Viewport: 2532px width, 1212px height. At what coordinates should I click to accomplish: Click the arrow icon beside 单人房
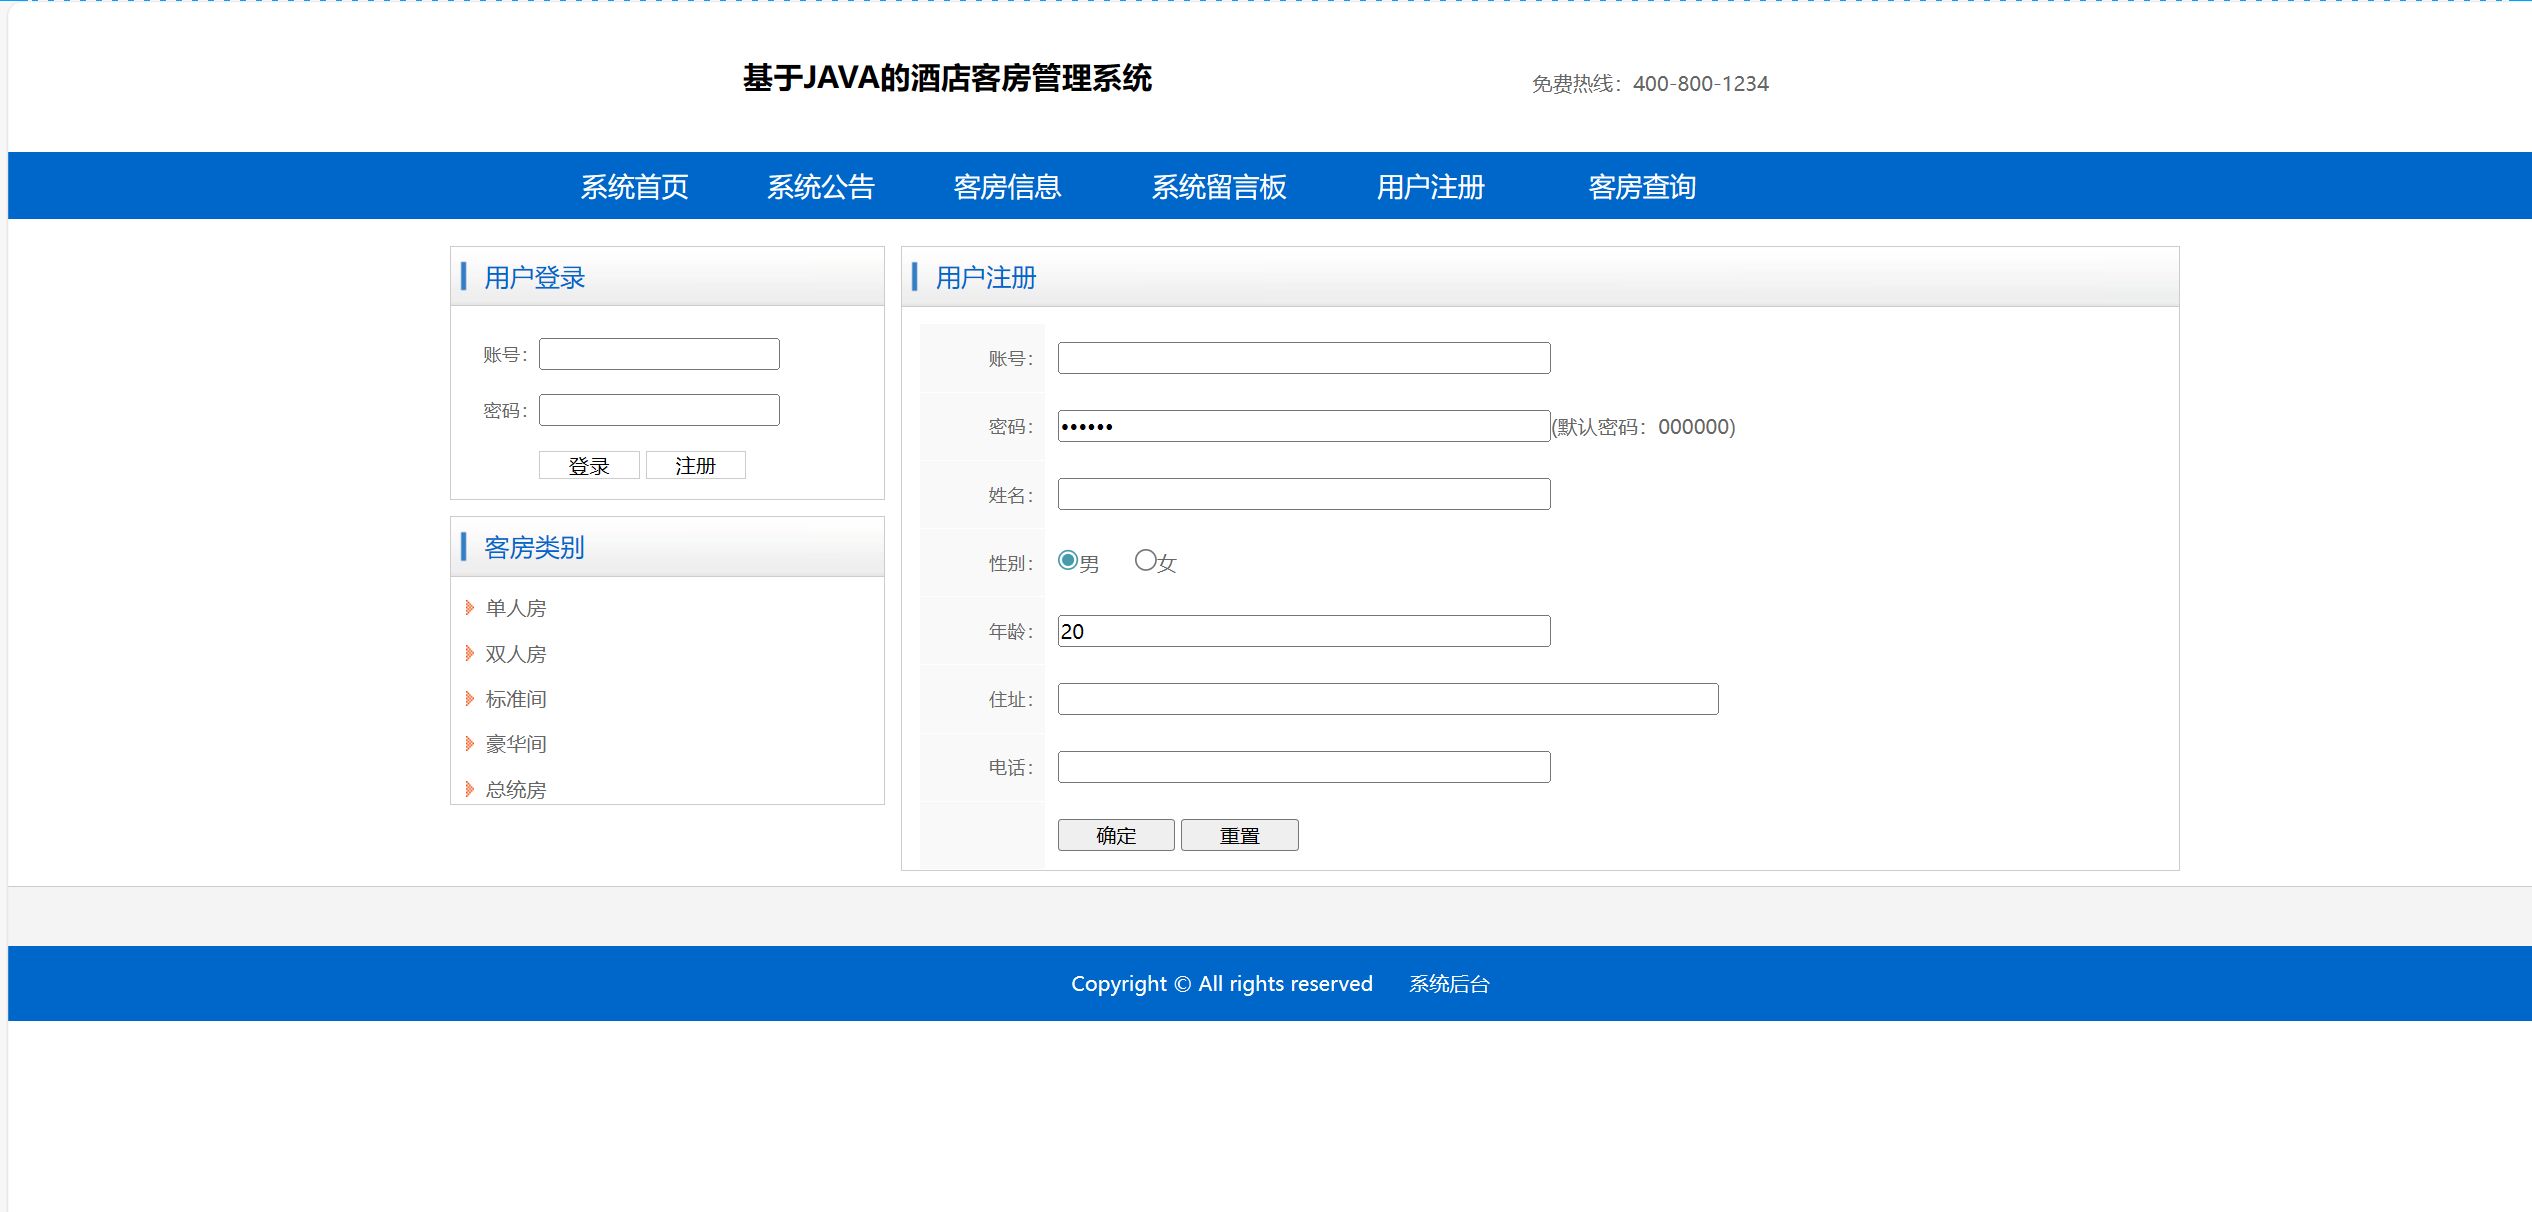click(469, 607)
